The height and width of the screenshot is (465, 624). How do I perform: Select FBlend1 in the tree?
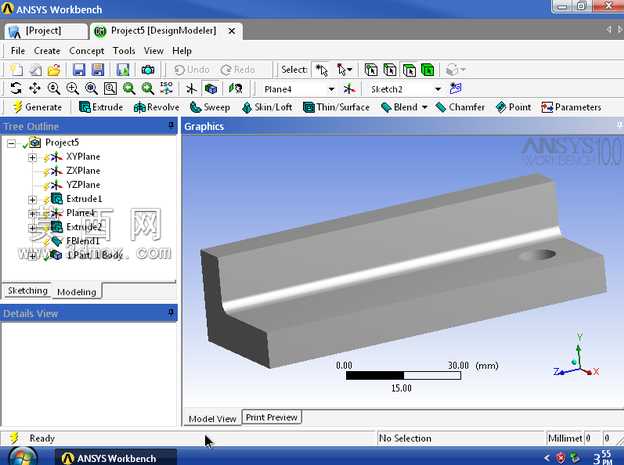coord(82,241)
